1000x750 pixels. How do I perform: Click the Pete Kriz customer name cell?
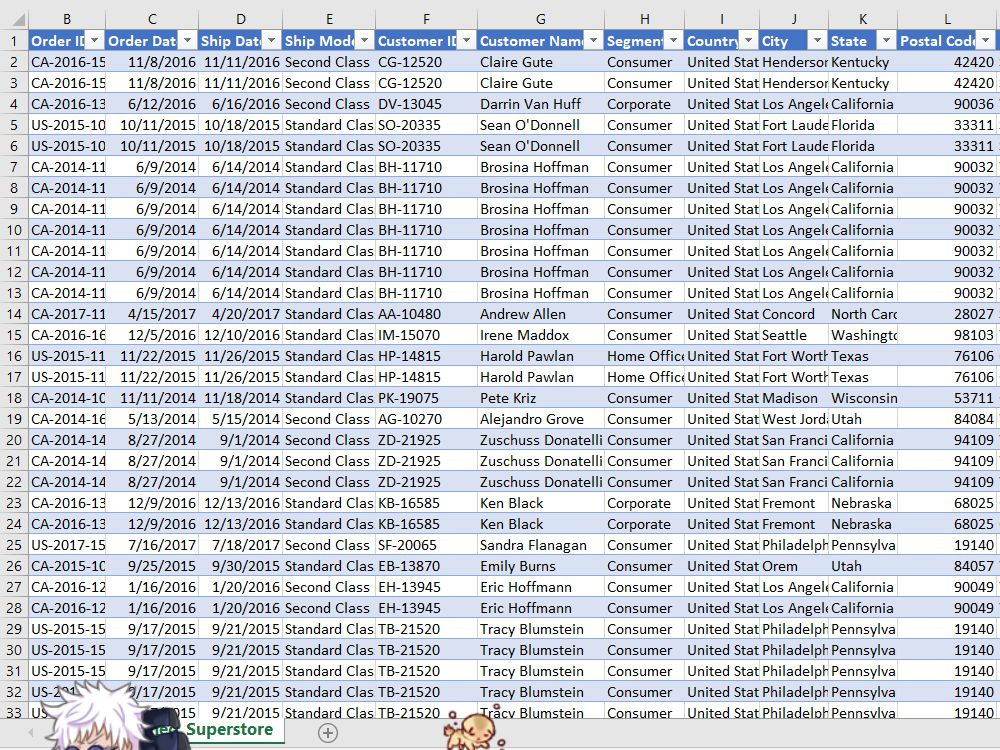[541, 398]
